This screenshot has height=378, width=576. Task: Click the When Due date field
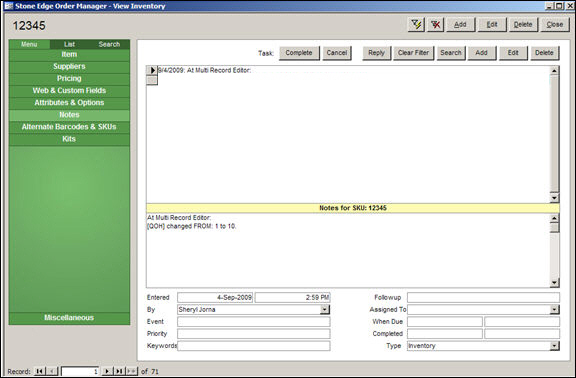point(445,322)
